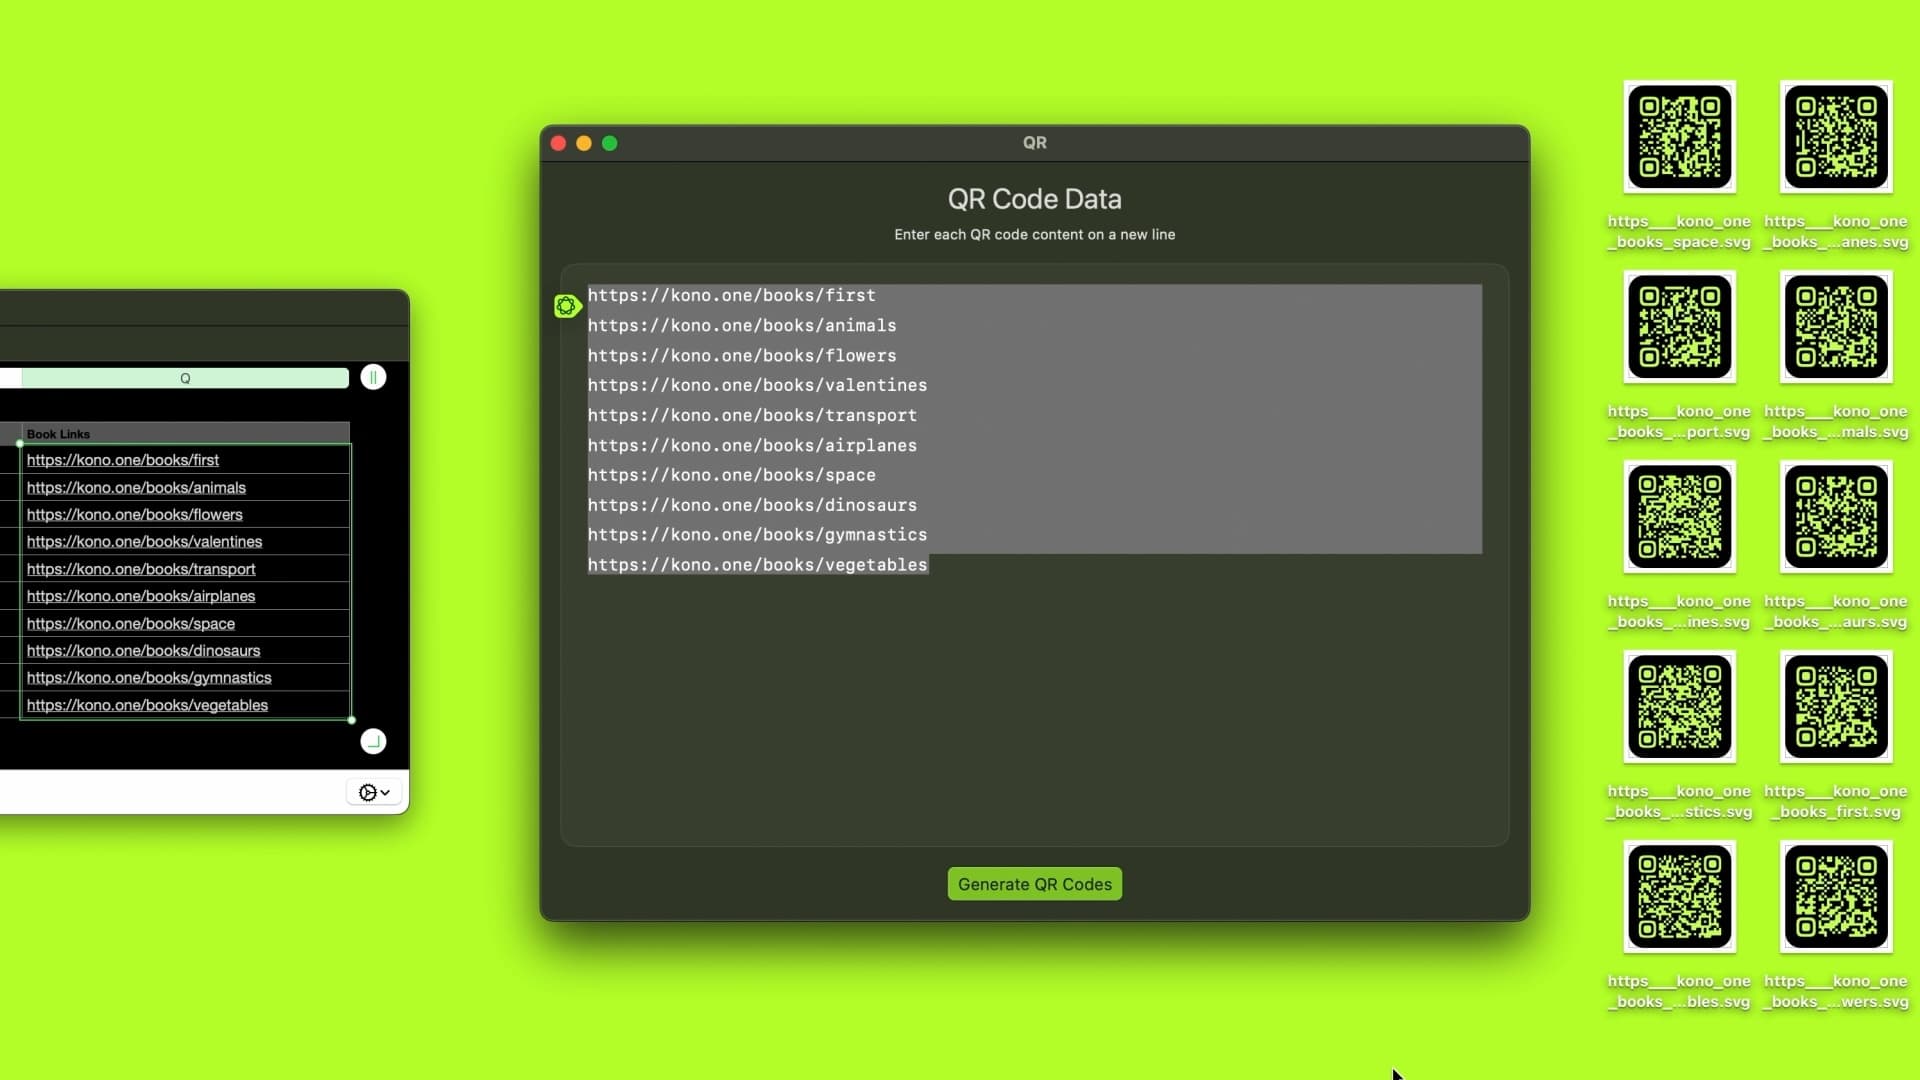Click the books/valentines line in QR window

click(758, 385)
